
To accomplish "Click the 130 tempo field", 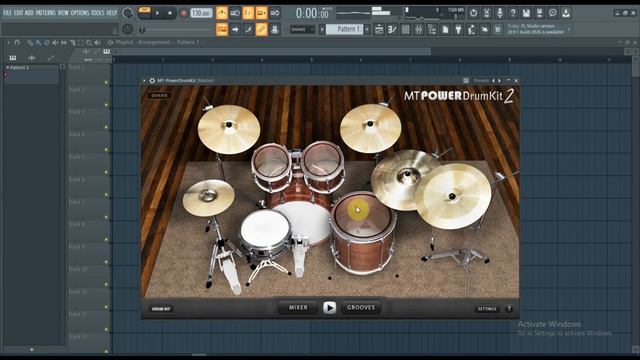I will (x=201, y=13).
